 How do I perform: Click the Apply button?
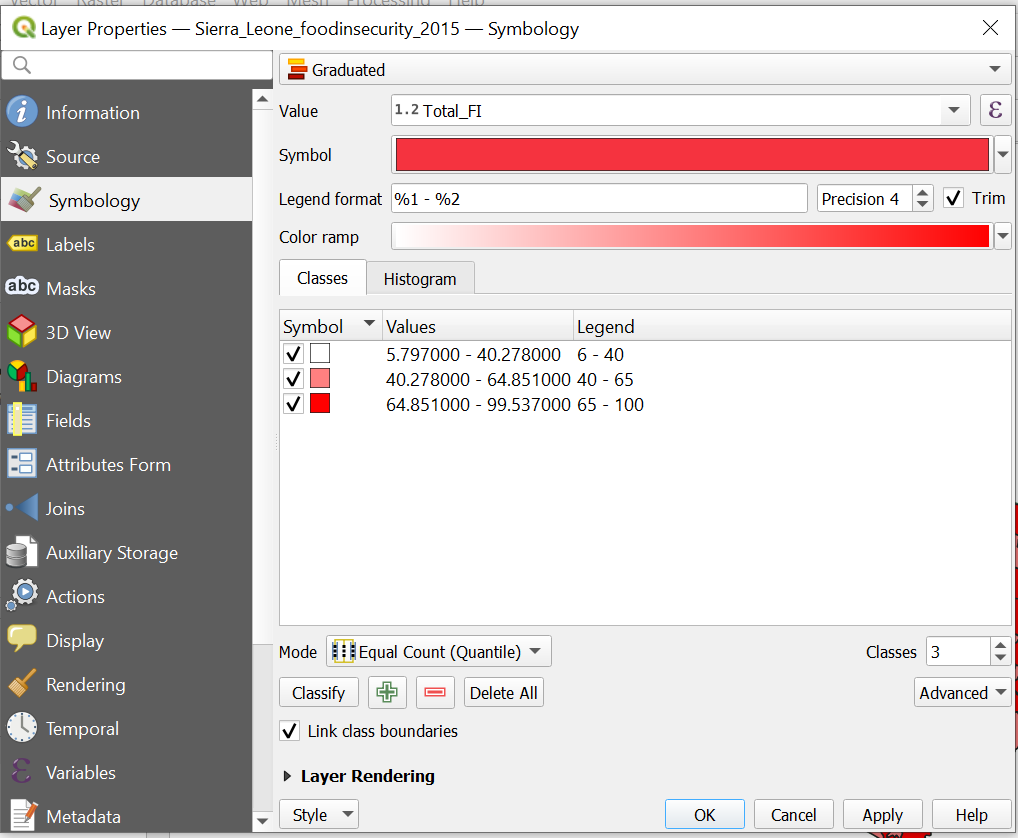point(882,815)
